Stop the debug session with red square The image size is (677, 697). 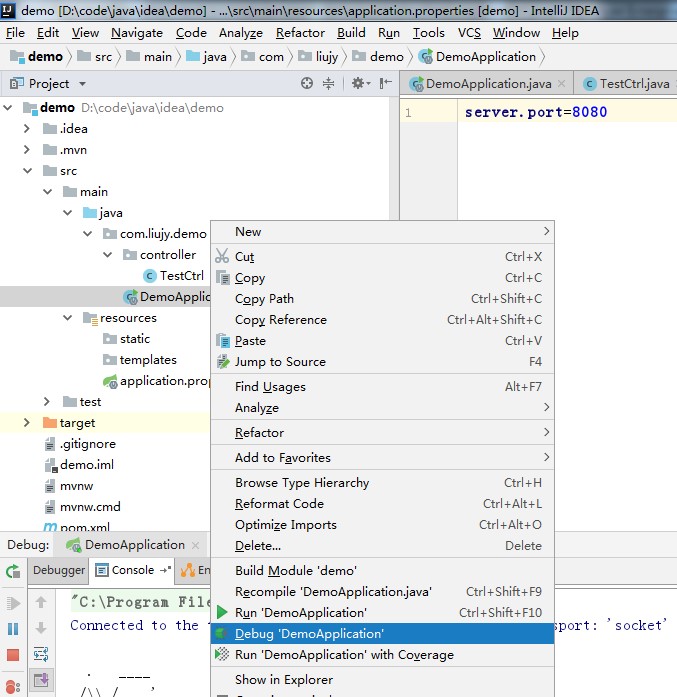(13, 655)
